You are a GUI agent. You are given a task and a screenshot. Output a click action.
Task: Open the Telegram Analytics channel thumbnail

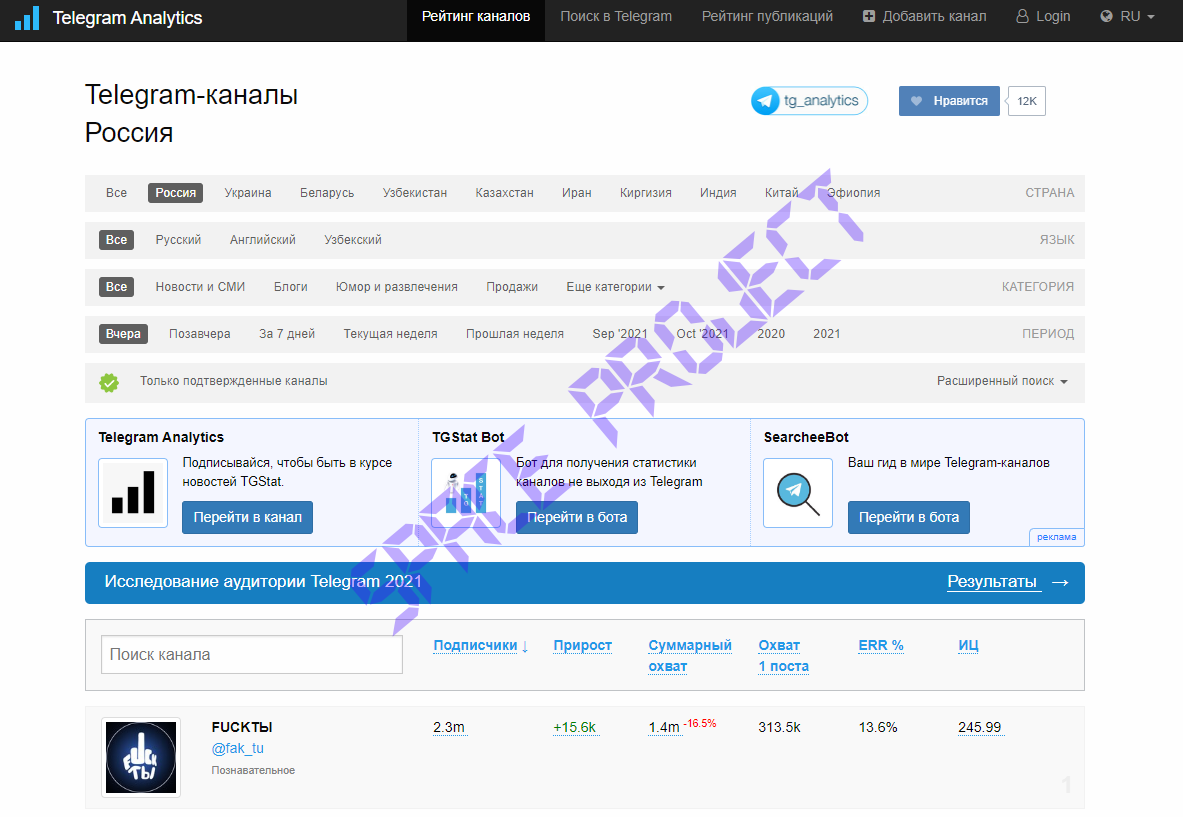pos(133,493)
